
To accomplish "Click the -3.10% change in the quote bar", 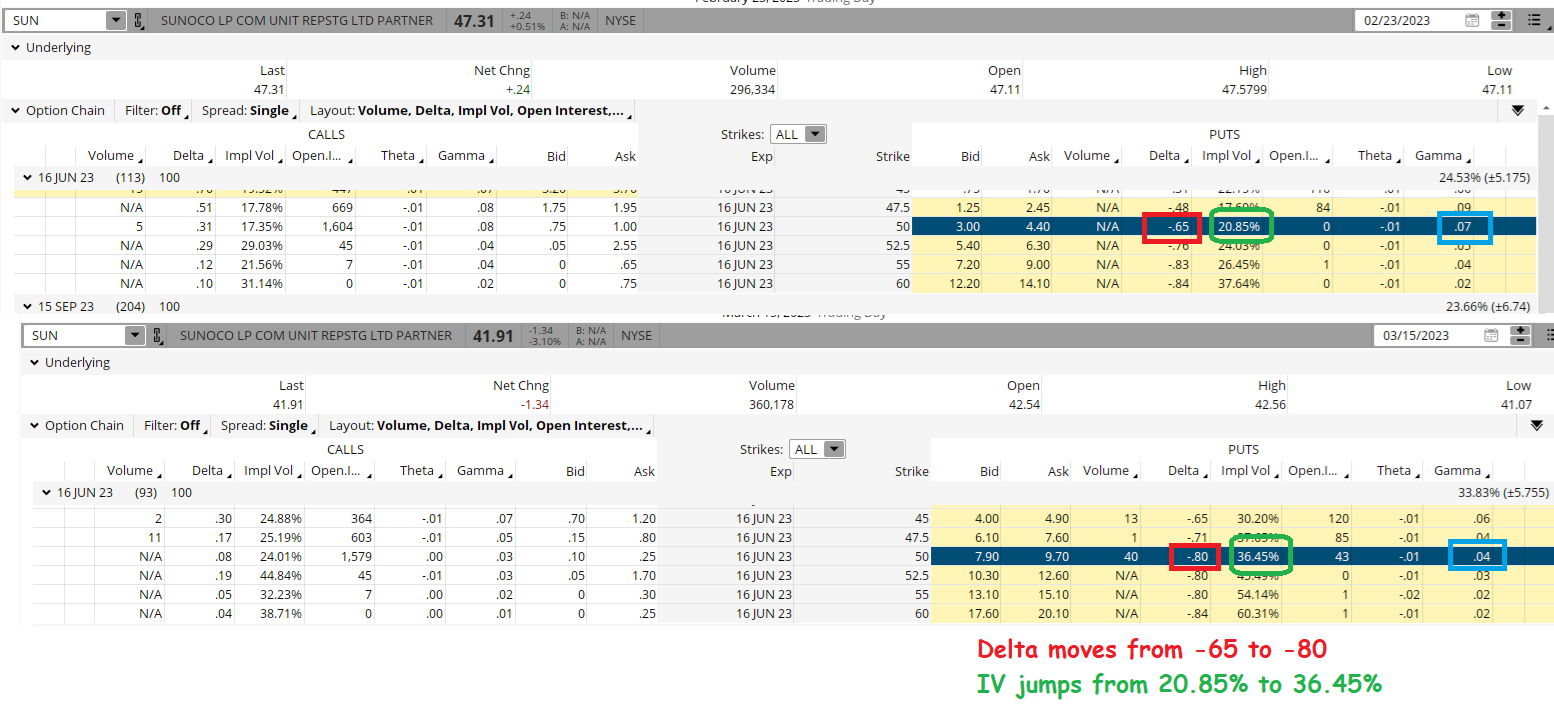I will pyautogui.click(x=545, y=342).
